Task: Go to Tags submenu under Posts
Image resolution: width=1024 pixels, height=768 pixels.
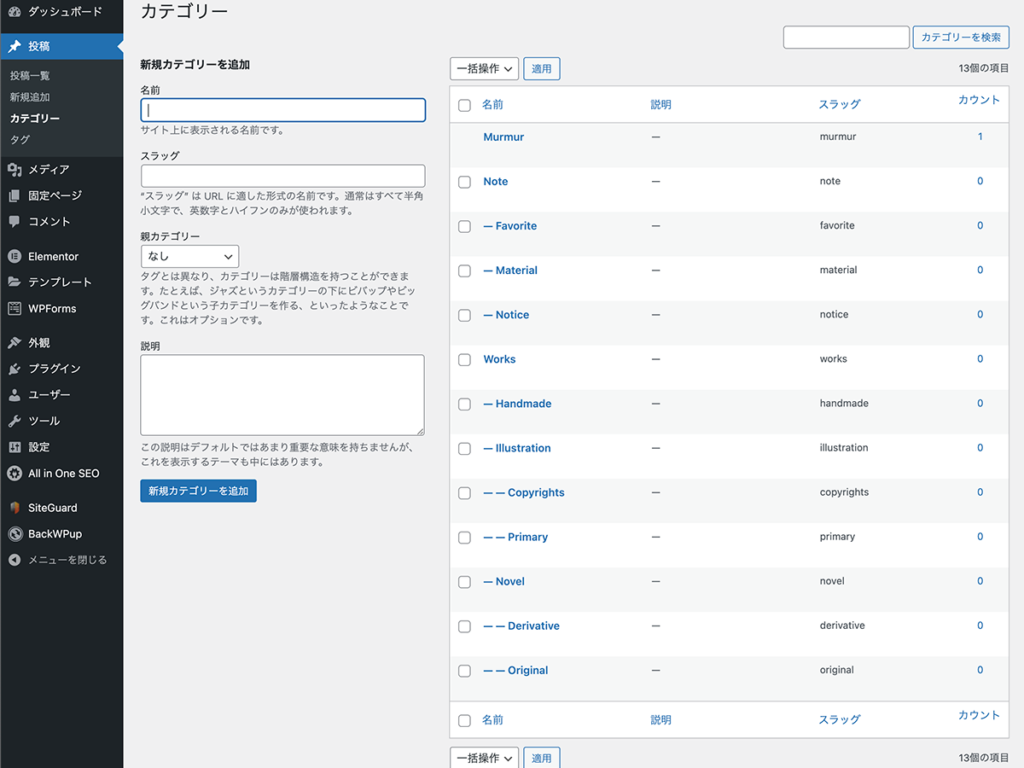Action: (20, 140)
